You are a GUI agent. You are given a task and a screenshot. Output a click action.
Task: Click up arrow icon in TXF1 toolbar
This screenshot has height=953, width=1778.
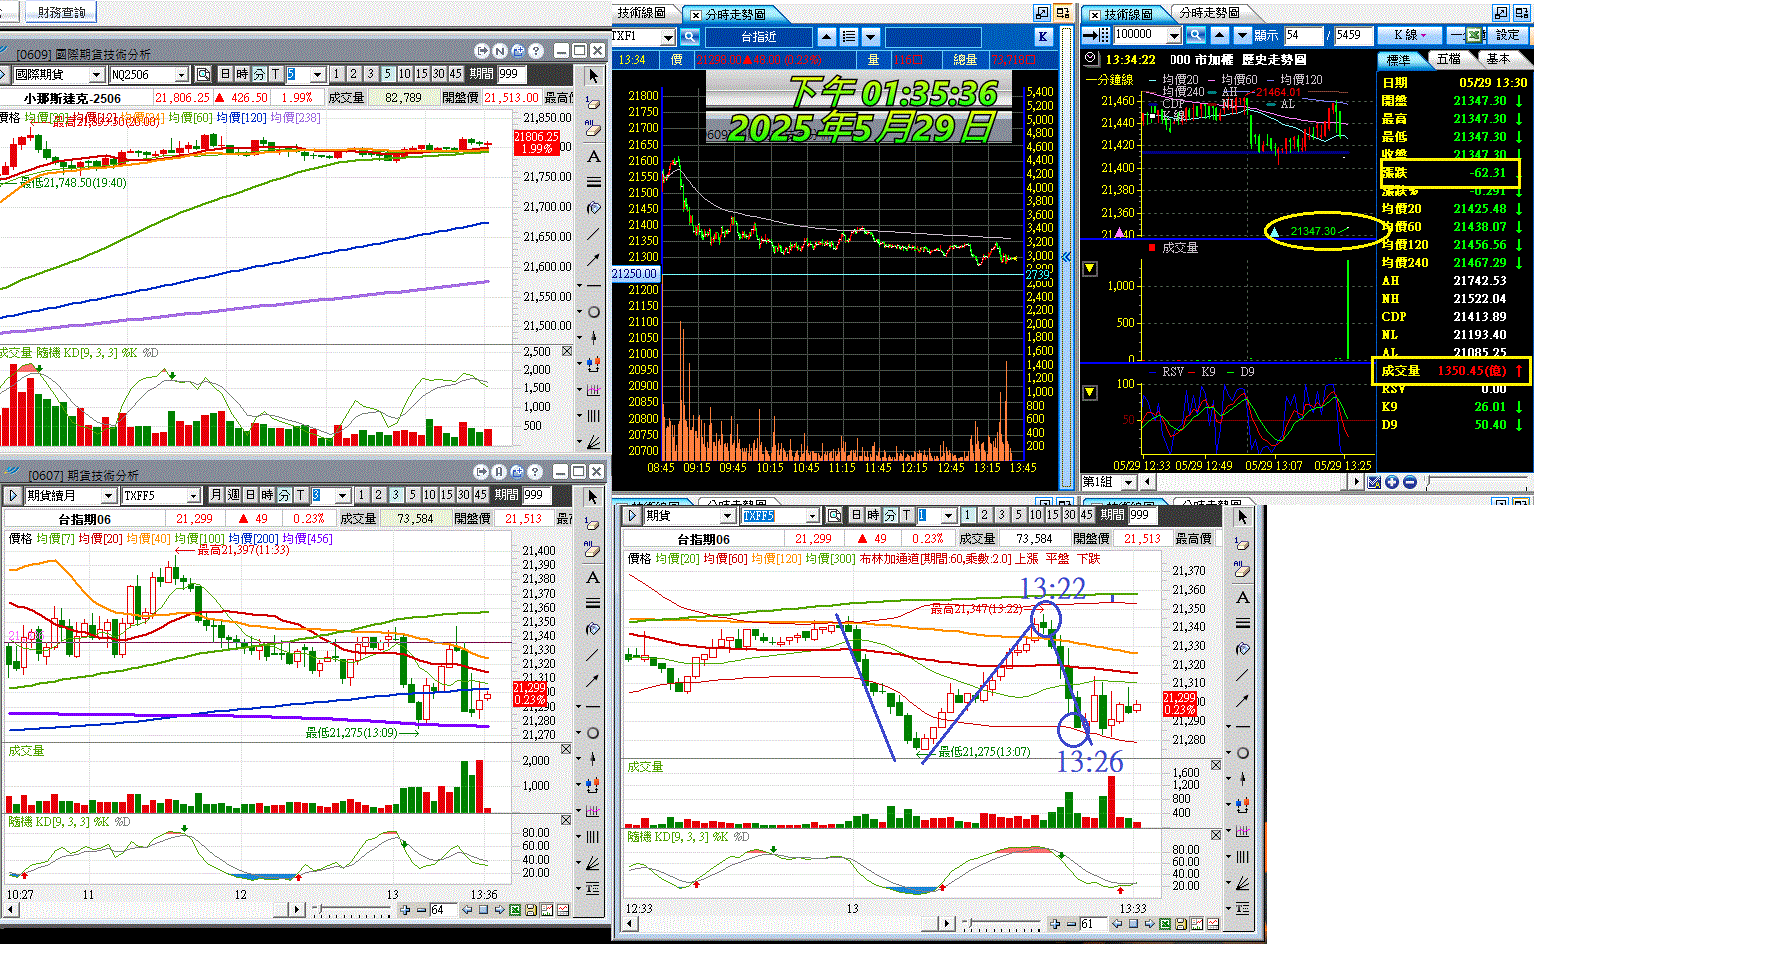(x=827, y=36)
